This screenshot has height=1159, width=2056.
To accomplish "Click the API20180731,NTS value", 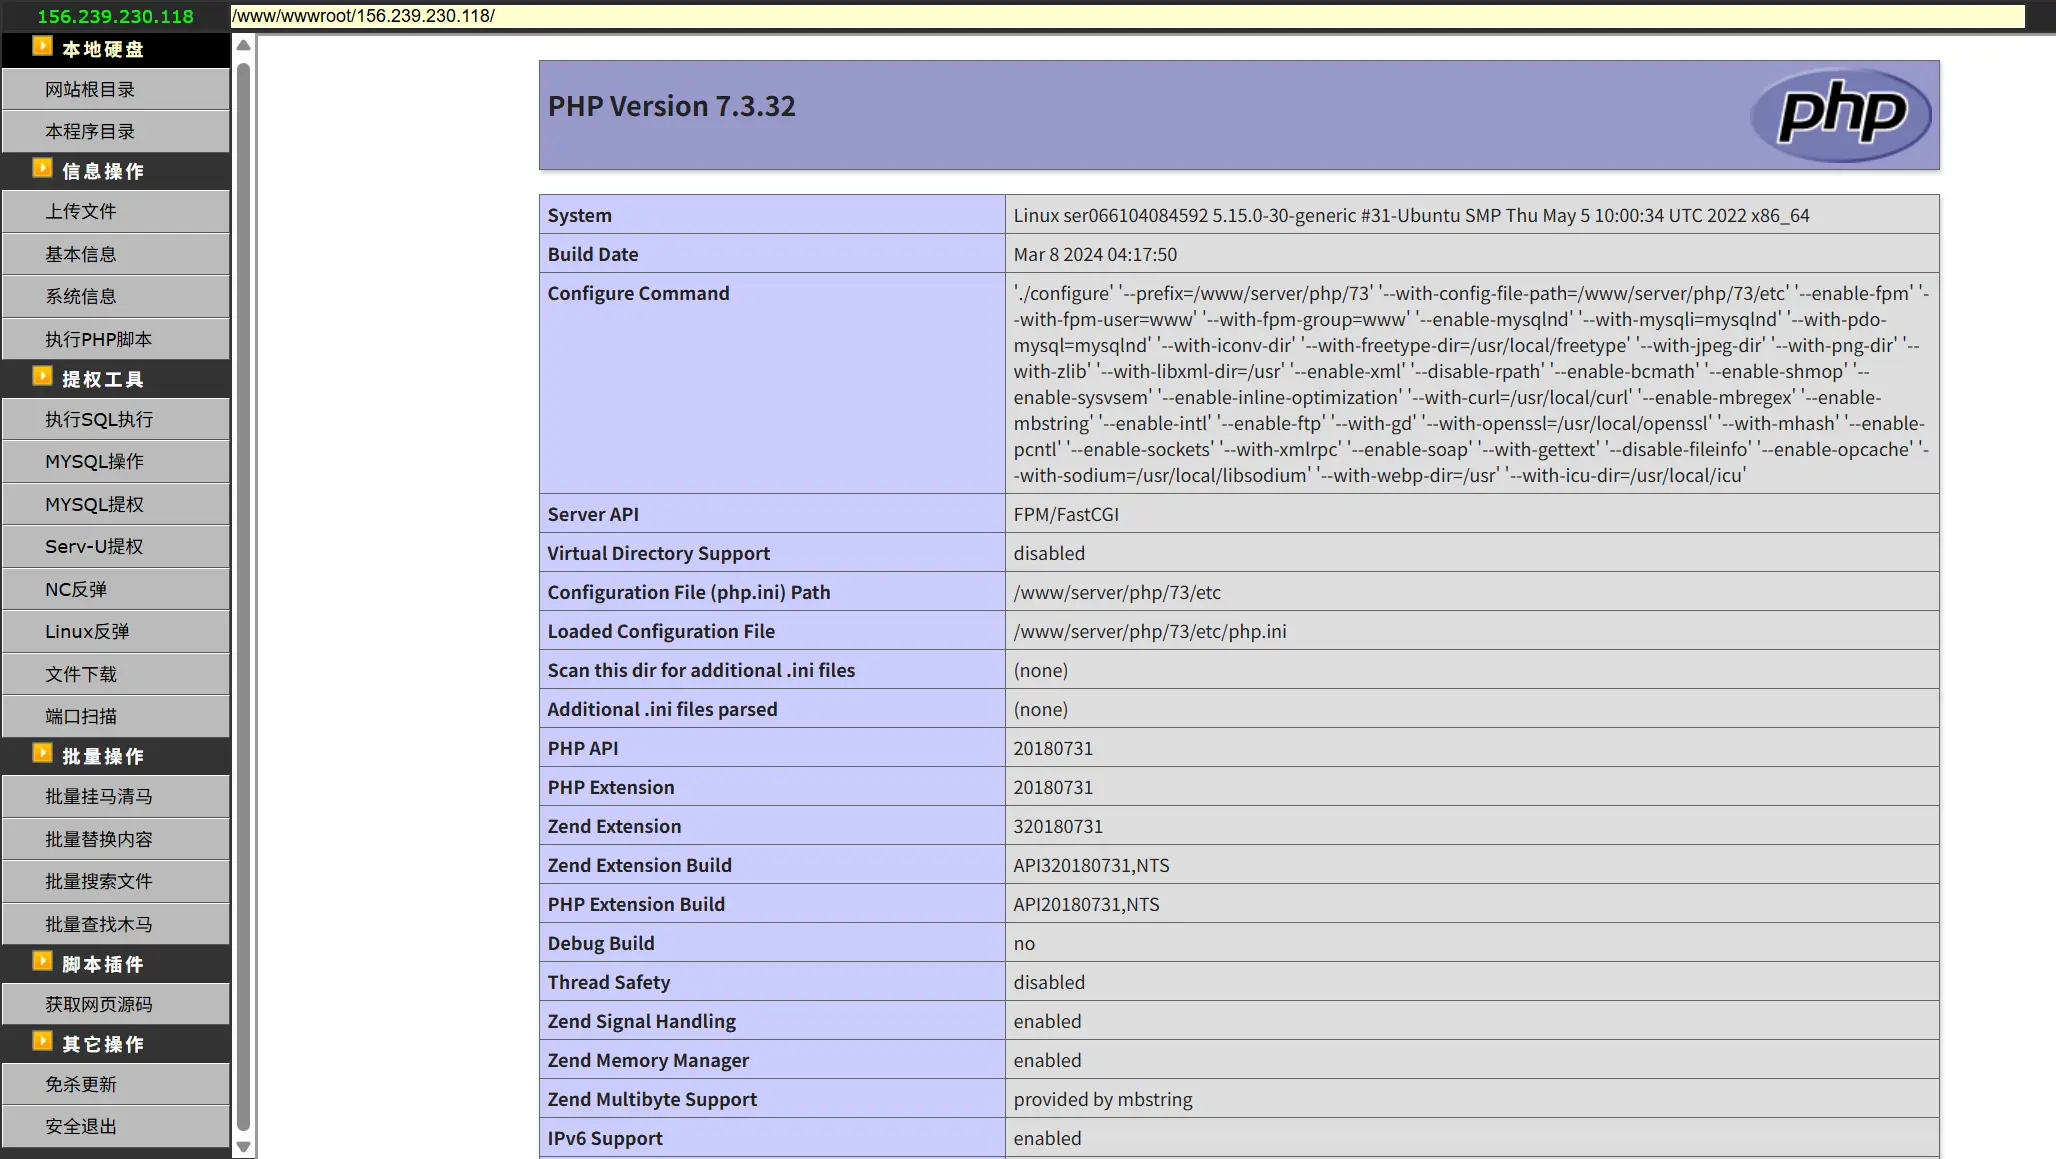I will [1087, 904].
